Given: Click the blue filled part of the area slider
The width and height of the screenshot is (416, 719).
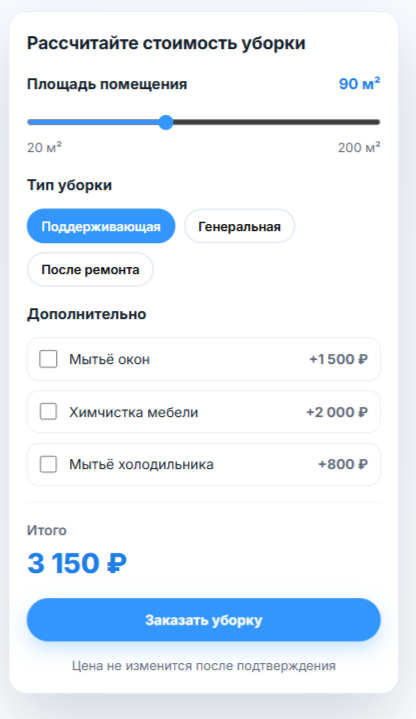Looking at the screenshot, I should click(x=93, y=122).
